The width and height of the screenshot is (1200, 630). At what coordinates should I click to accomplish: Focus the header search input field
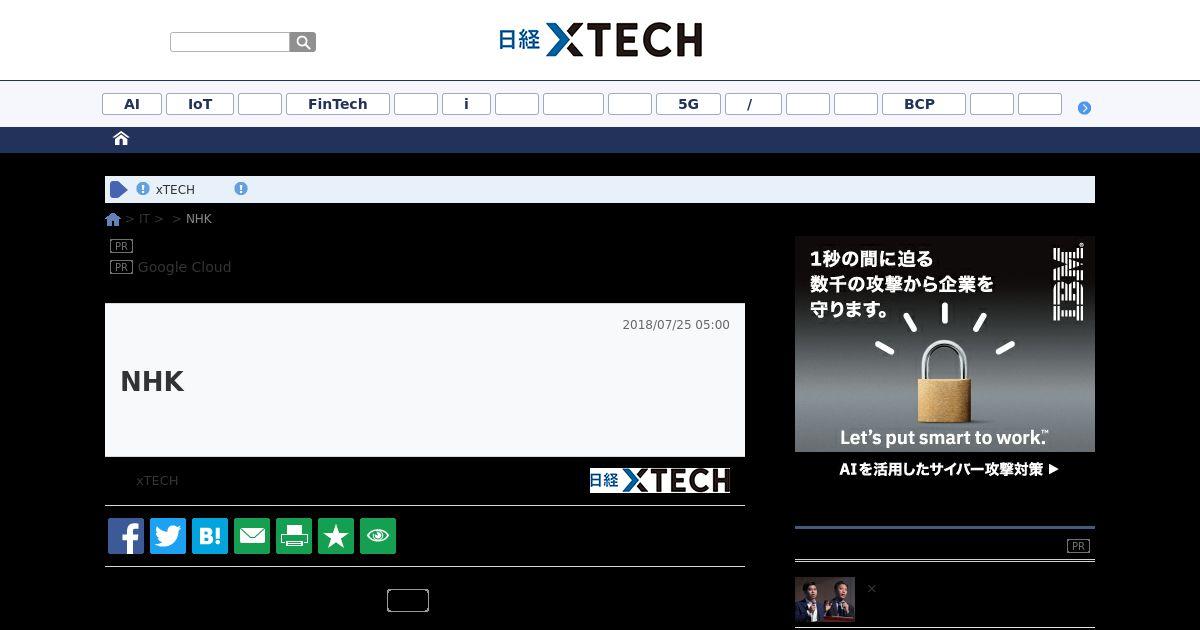[230, 42]
